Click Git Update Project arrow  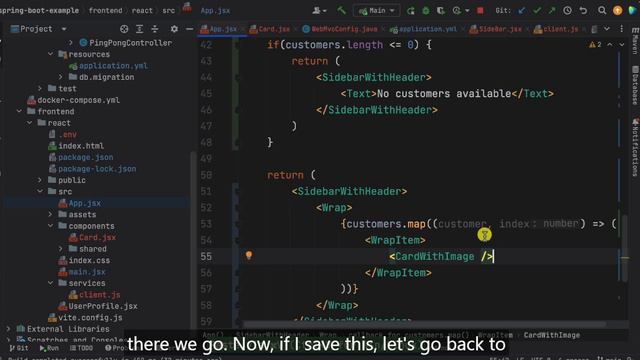522,11
